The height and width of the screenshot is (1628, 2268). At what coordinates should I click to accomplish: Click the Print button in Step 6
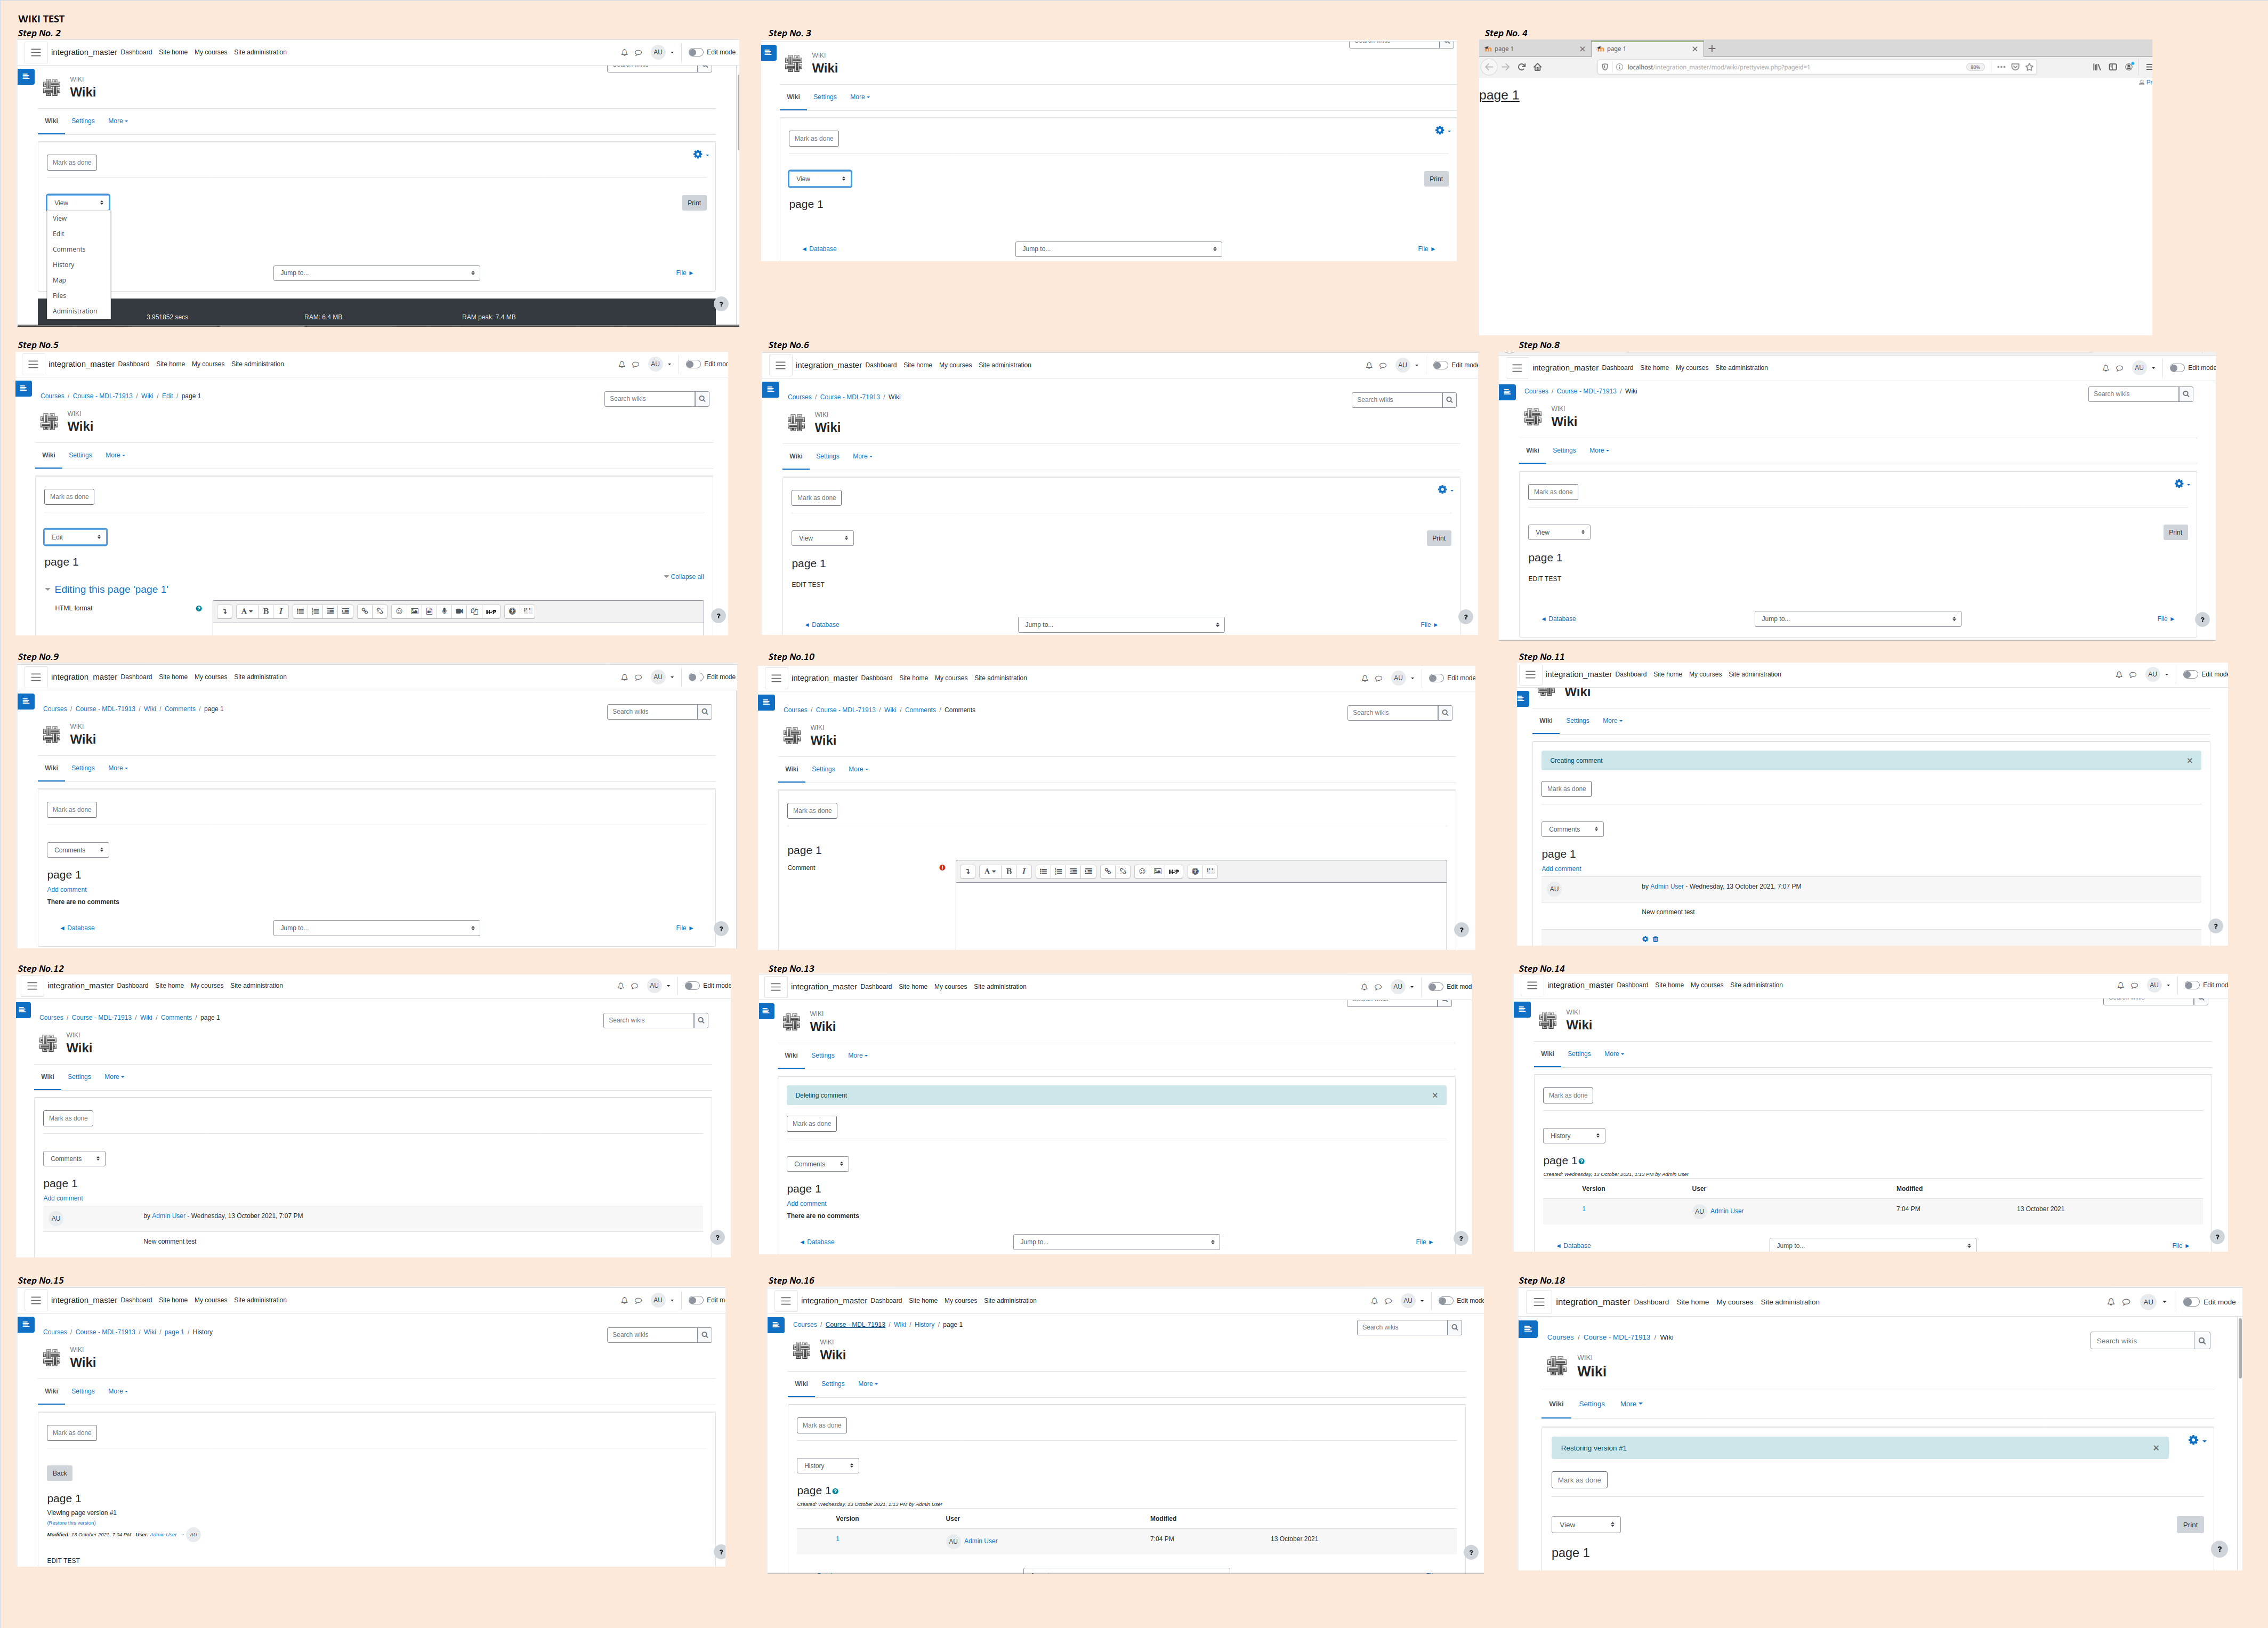click(x=1439, y=538)
